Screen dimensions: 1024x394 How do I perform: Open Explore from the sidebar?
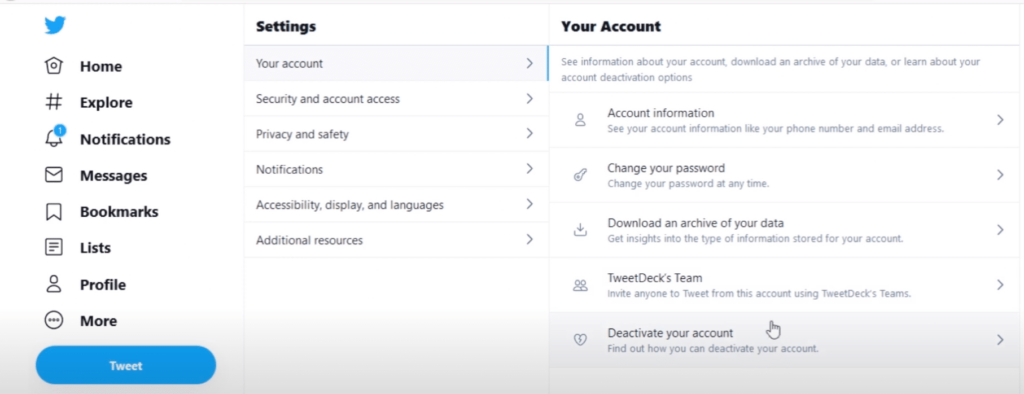click(106, 103)
